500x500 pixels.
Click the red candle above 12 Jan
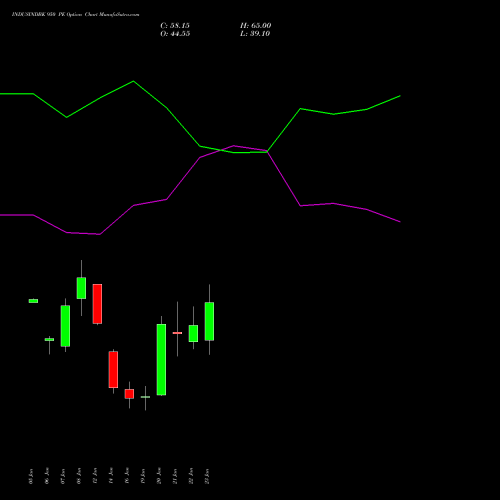click(x=97, y=304)
